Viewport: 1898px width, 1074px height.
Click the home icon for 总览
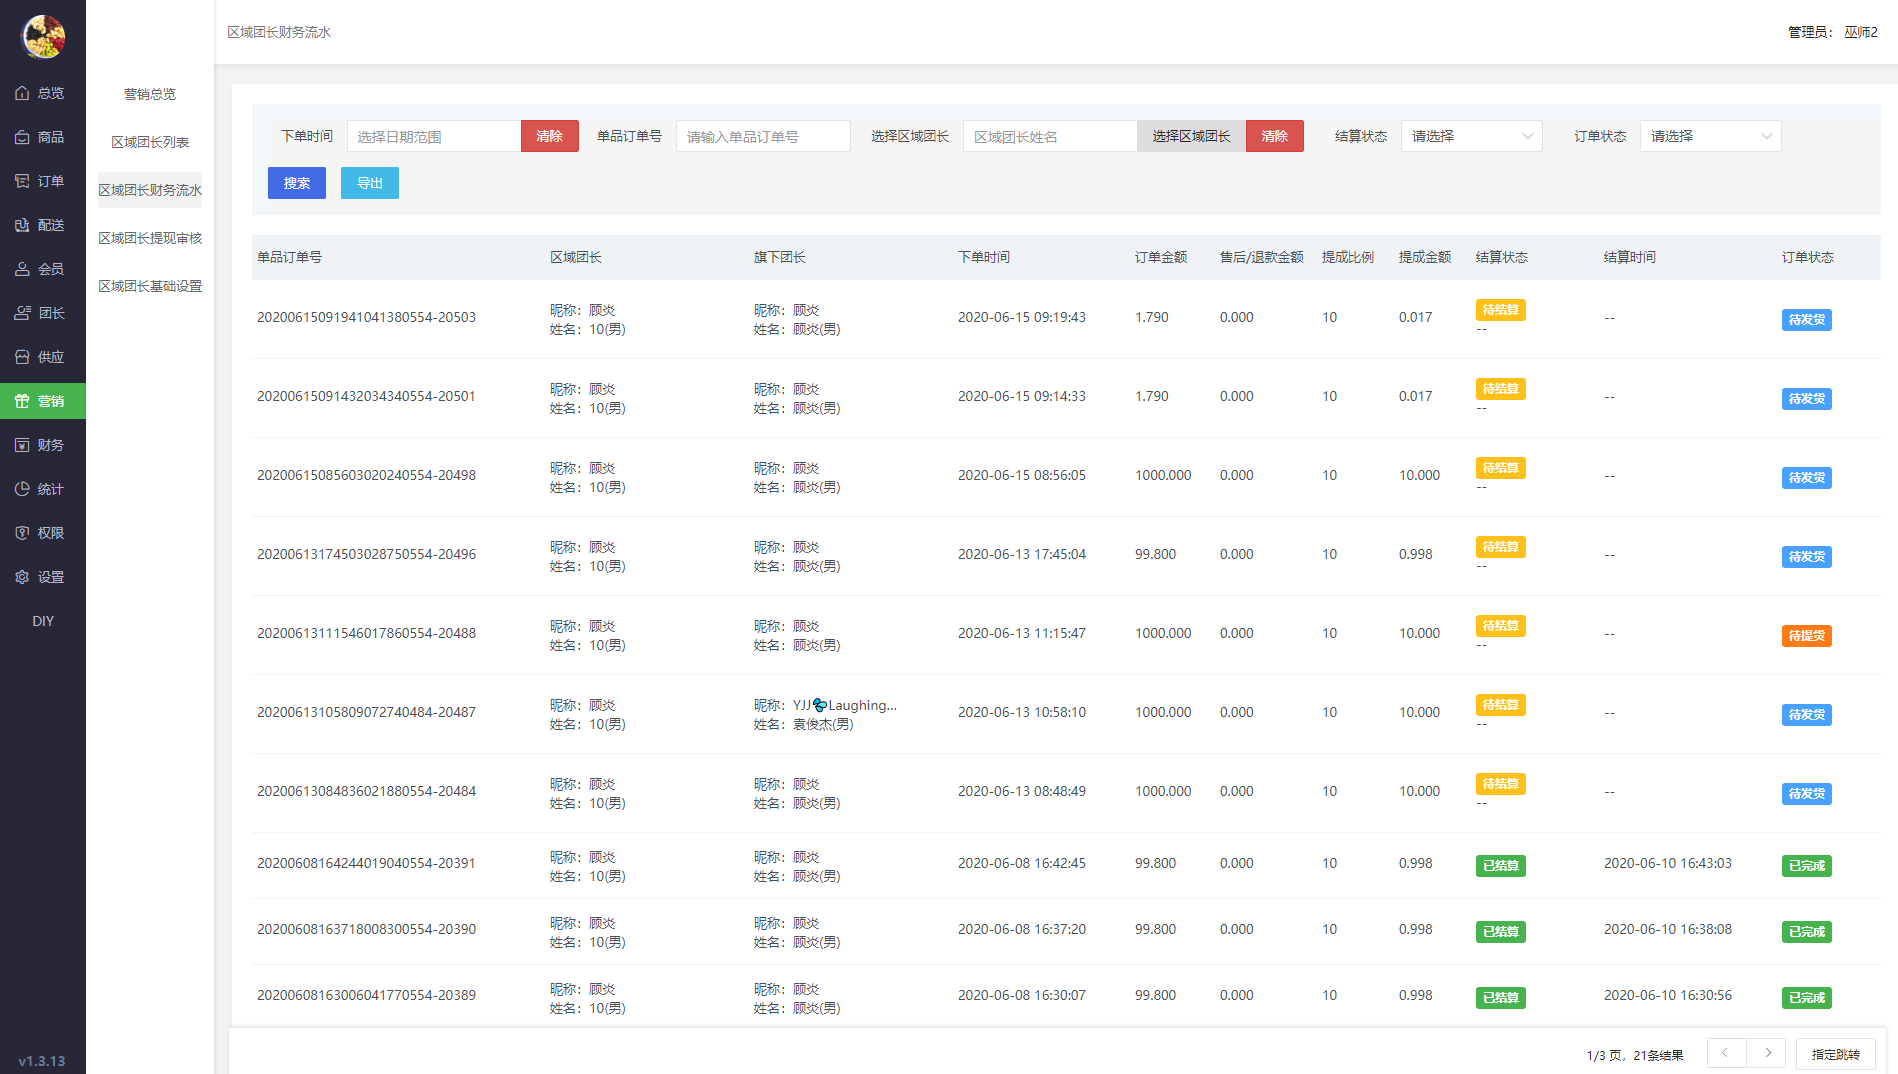[x=22, y=93]
